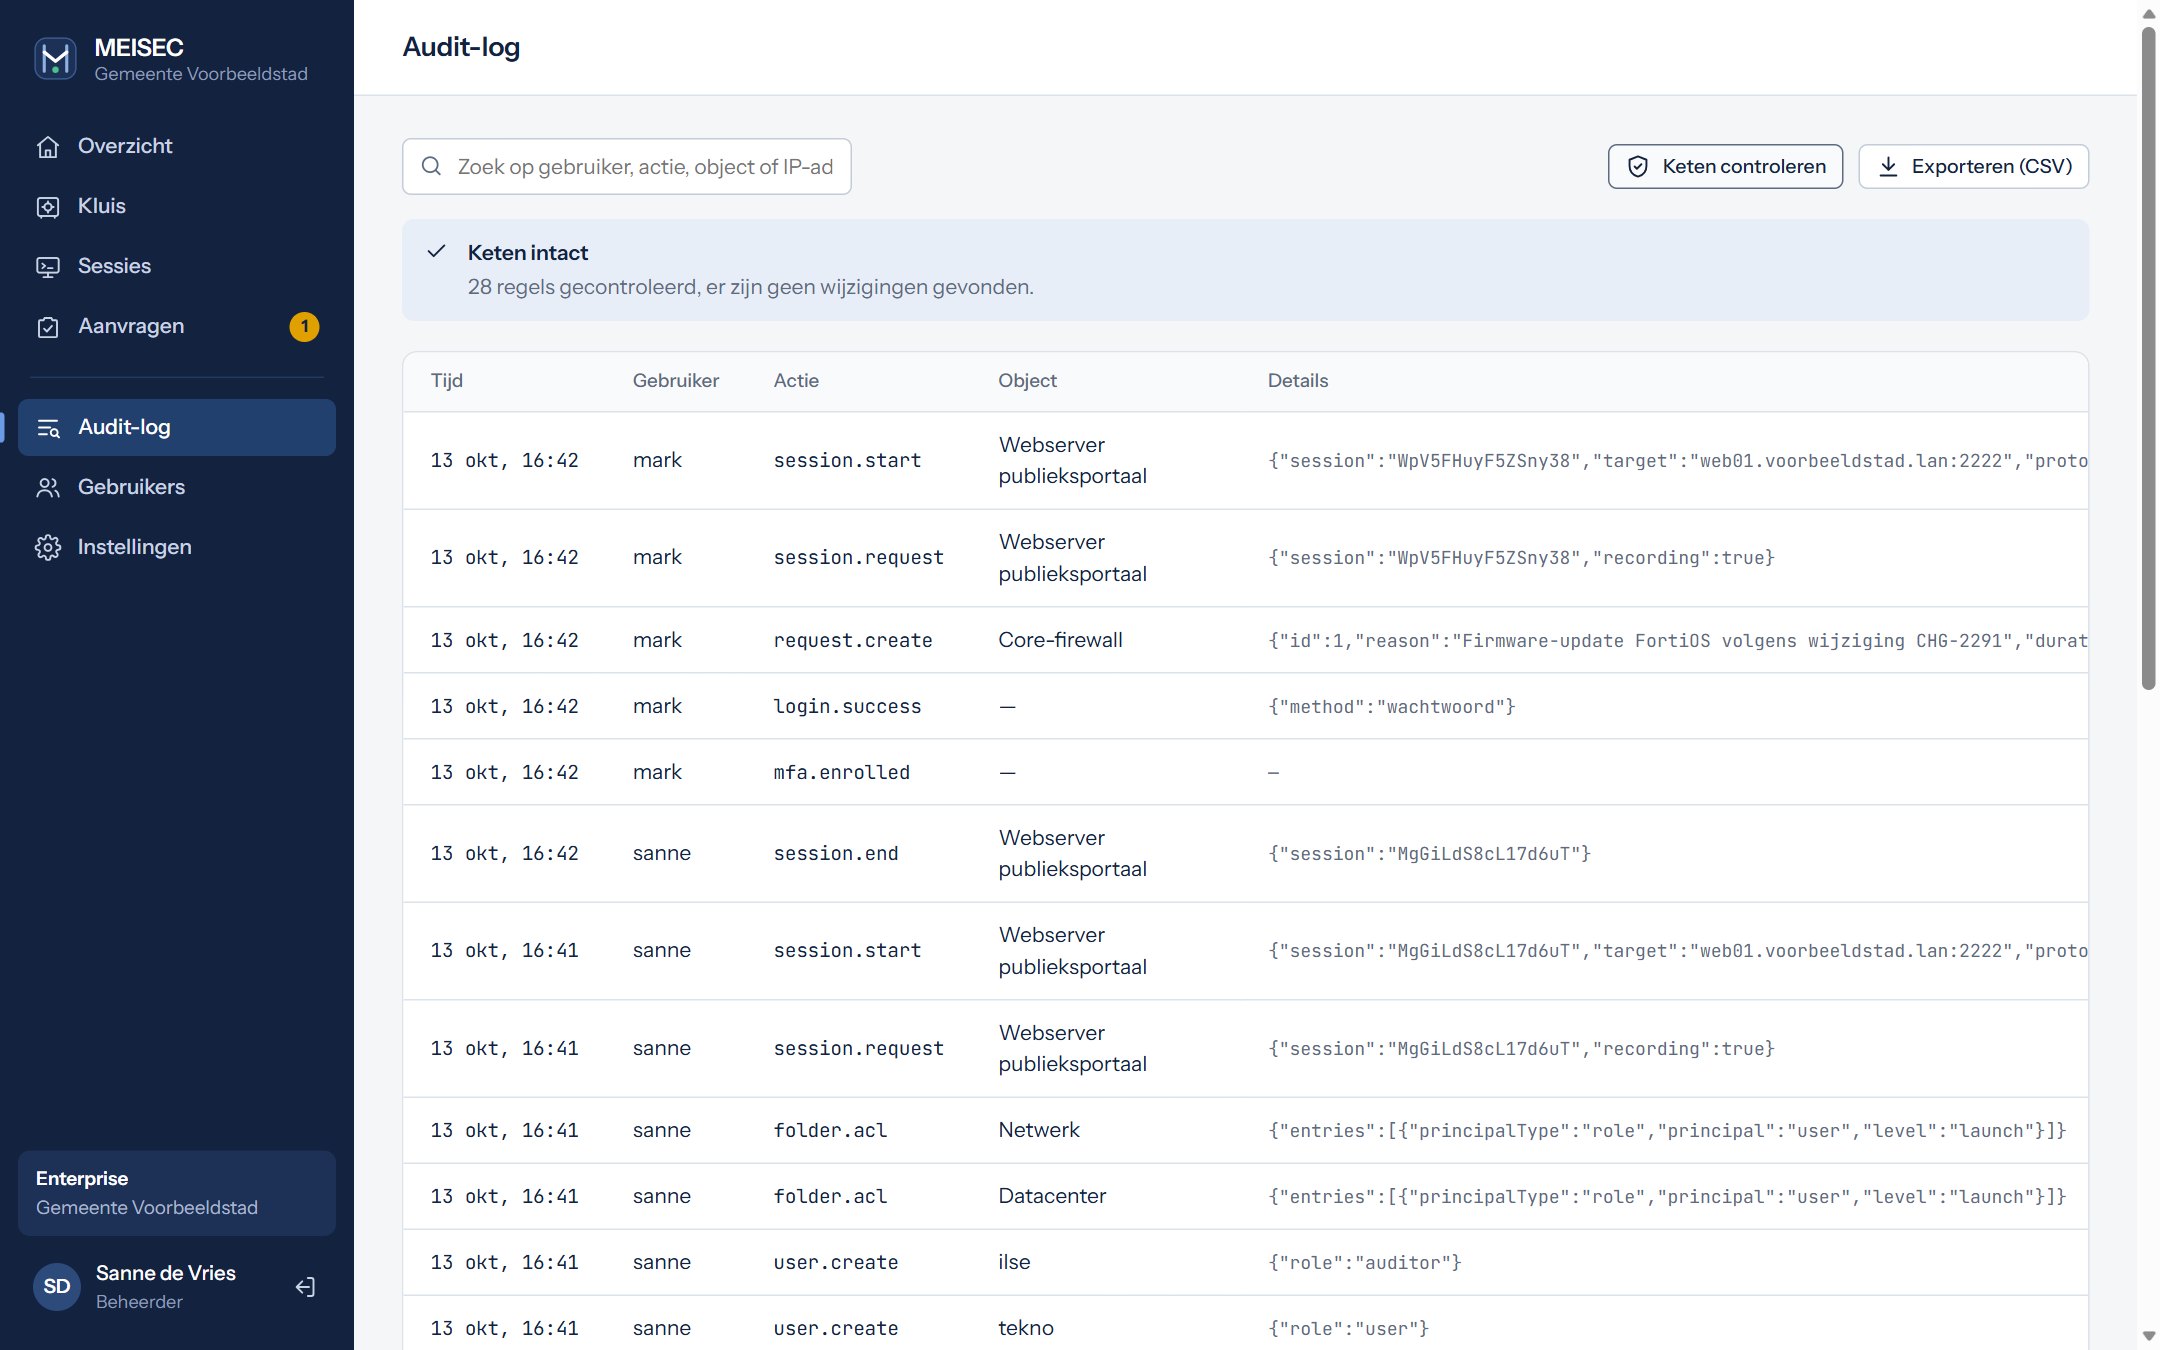Screen dimensions: 2160x1350
Task: Click the Datacenter object cell
Action: tap(1052, 1196)
